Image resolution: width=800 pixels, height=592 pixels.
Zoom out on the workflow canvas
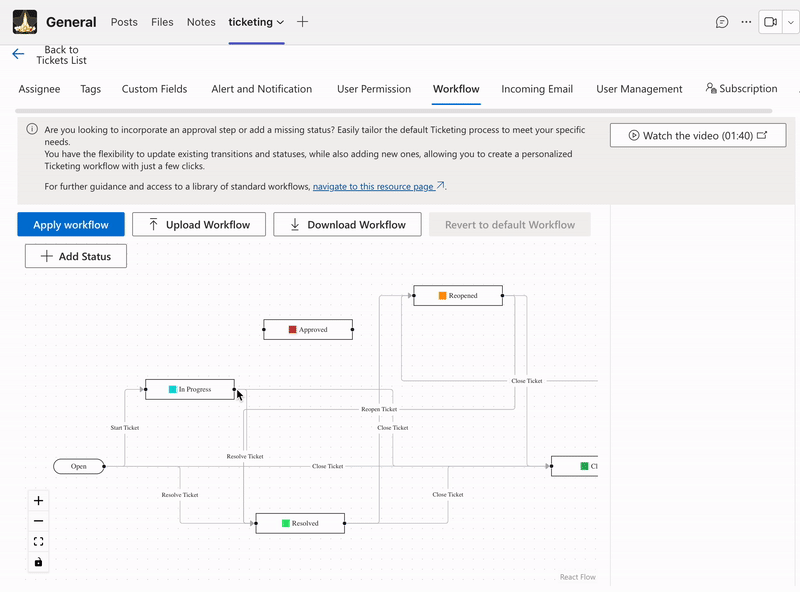click(38, 521)
